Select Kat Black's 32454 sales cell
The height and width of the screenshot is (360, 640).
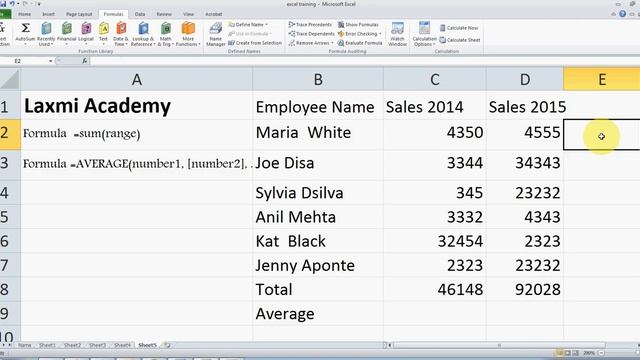click(435, 241)
